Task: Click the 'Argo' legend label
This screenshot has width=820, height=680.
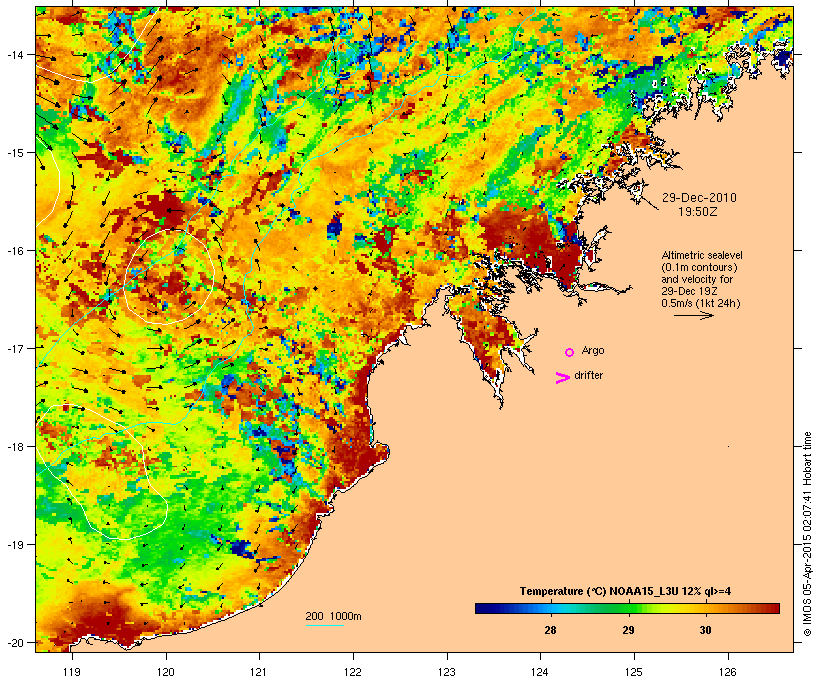Action: tap(593, 350)
